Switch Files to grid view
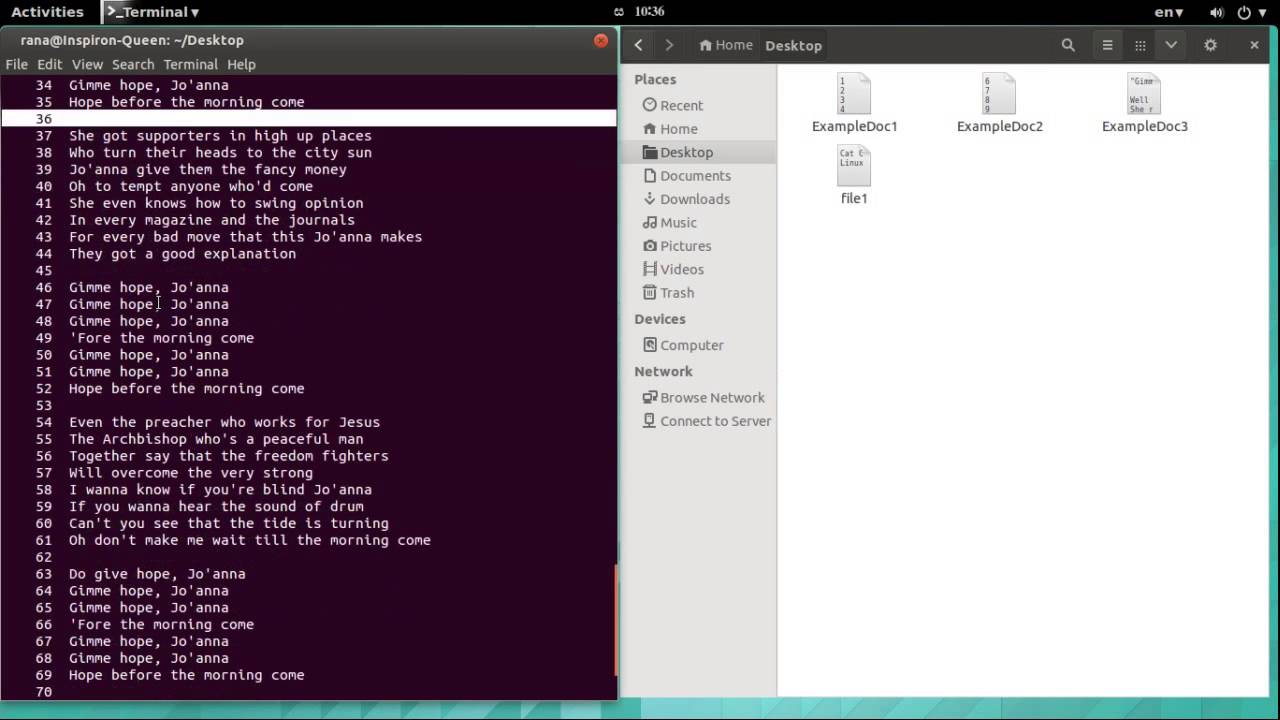This screenshot has height=720, width=1280. click(x=1139, y=45)
